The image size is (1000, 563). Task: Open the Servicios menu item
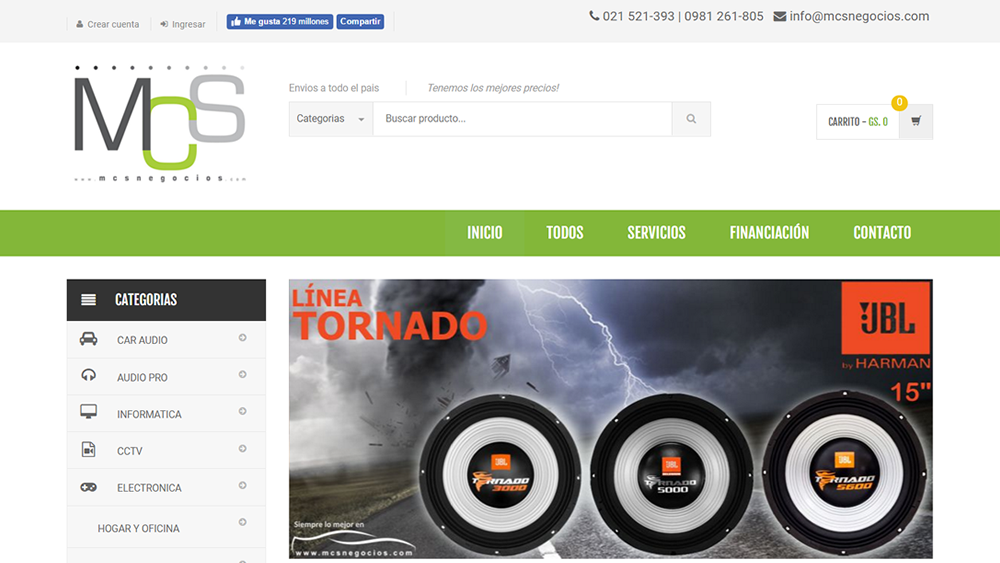pos(656,233)
